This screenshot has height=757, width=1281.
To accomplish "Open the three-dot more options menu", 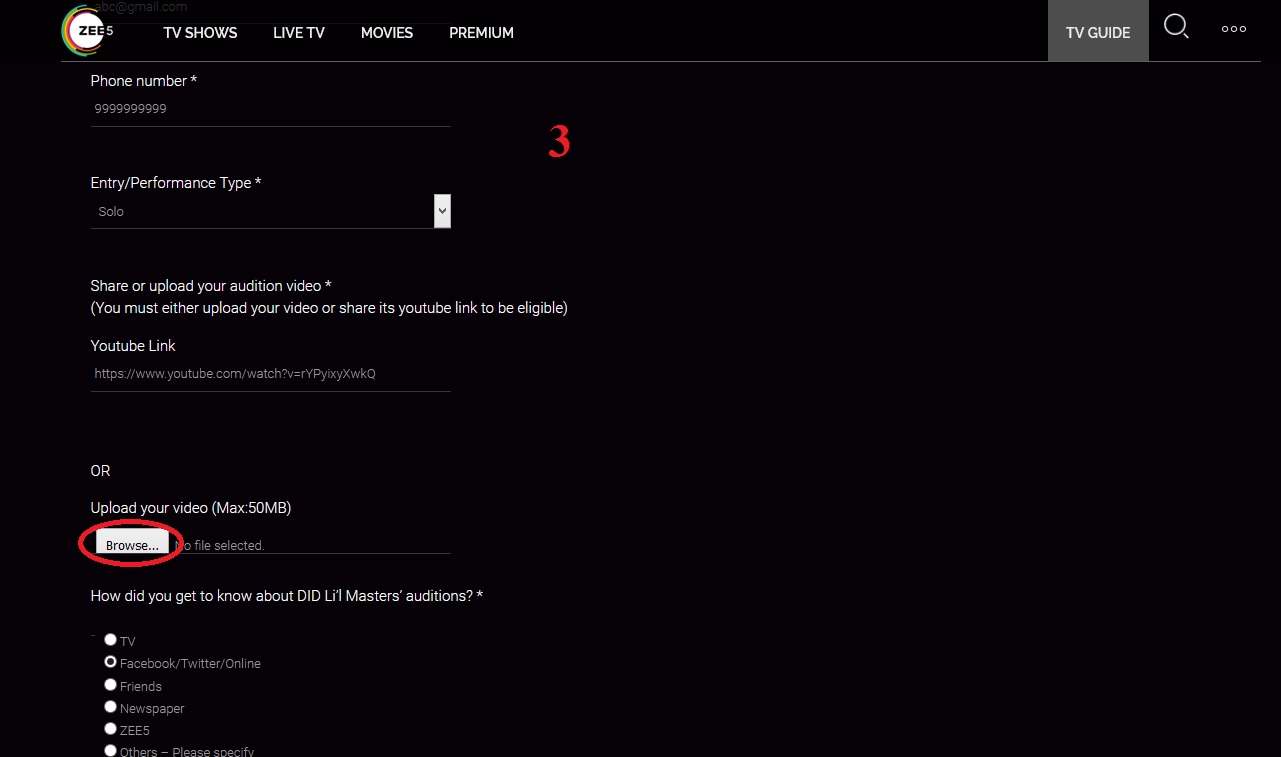I will point(1233,29).
